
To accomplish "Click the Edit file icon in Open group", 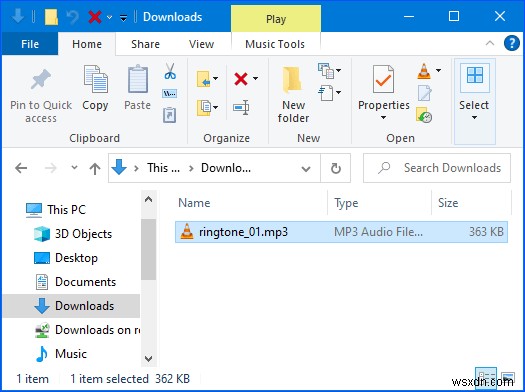I will tap(424, 93).
